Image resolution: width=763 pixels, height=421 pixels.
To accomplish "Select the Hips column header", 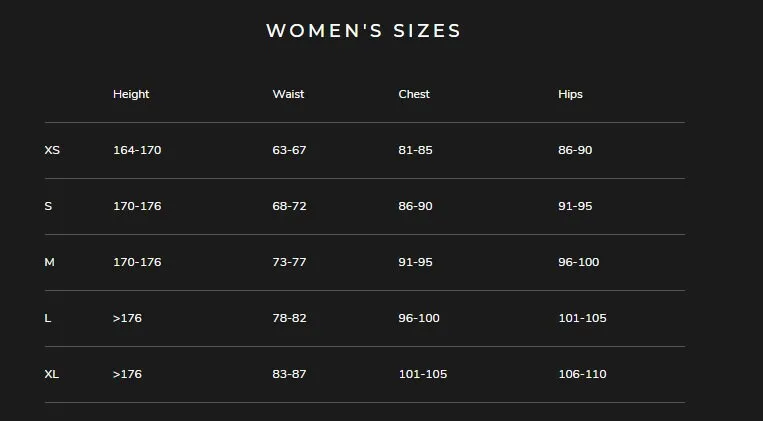I will (x=570, y=94).
